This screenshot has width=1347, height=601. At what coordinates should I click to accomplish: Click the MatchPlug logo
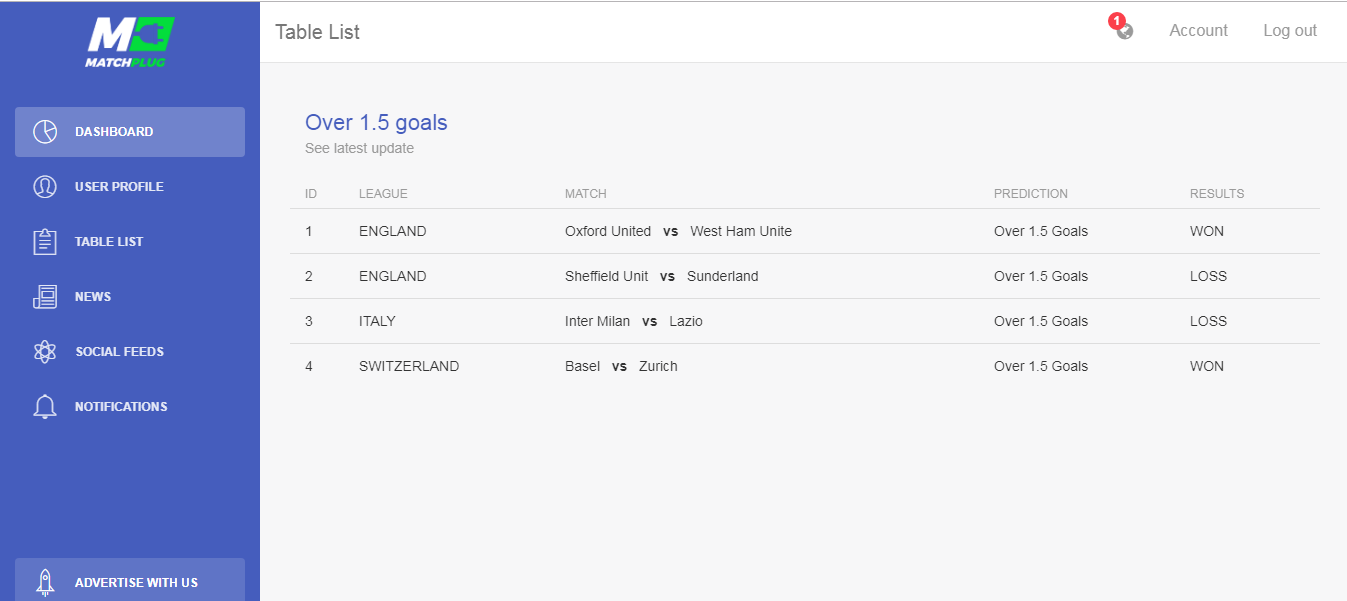(129, 42)
